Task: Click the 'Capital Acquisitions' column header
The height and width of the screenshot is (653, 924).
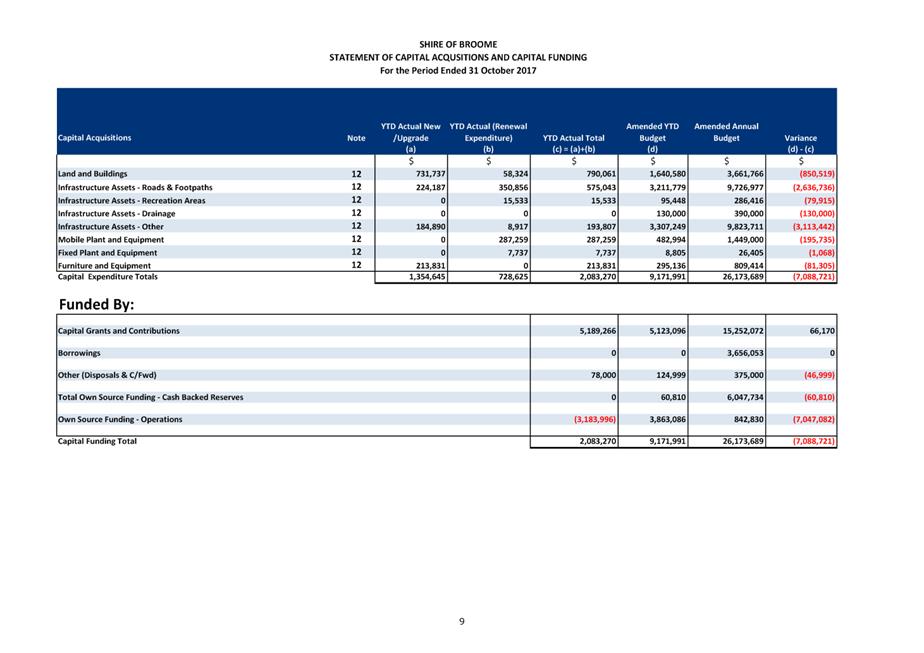Action: coord(94,138)
